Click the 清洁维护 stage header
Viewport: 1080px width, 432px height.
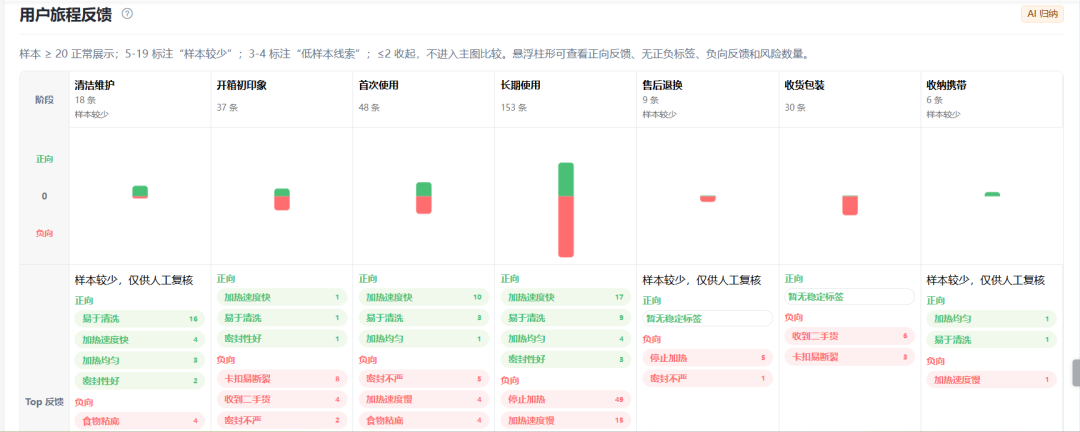coord(95,85)
